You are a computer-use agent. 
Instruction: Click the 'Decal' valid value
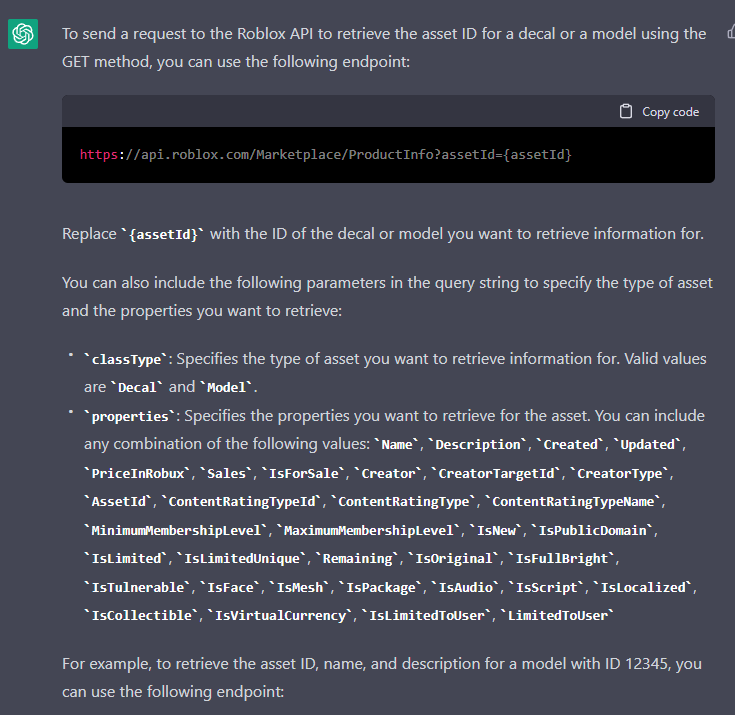137,387
